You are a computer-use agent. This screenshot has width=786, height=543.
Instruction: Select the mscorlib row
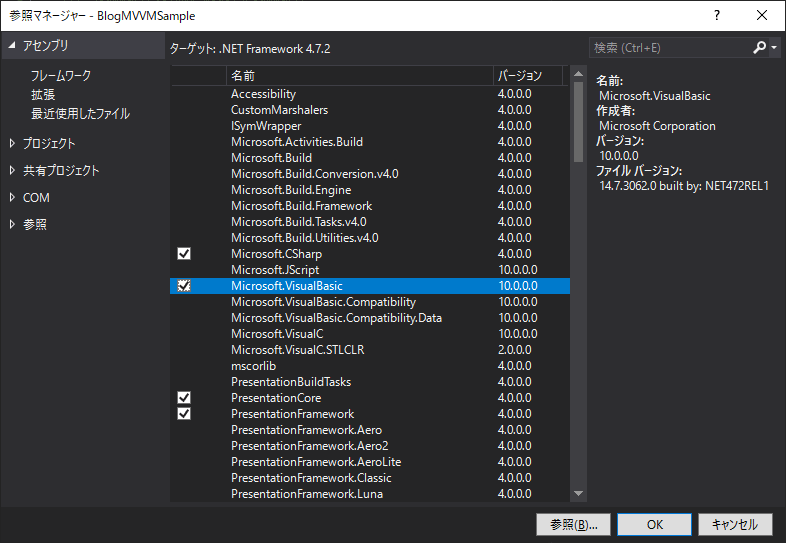tap(370, 366)
